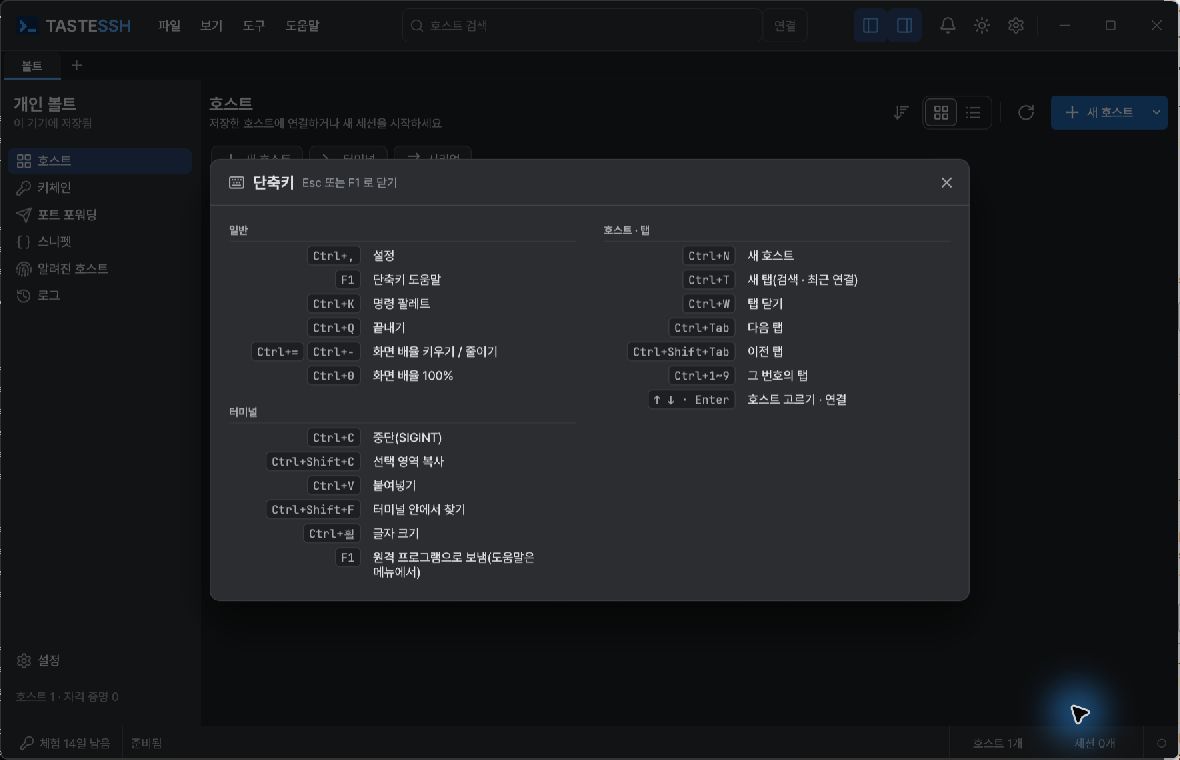Click the history icon beside 로그
The width and height of the screenshot is (1180, 760).
tap(24, 296)
